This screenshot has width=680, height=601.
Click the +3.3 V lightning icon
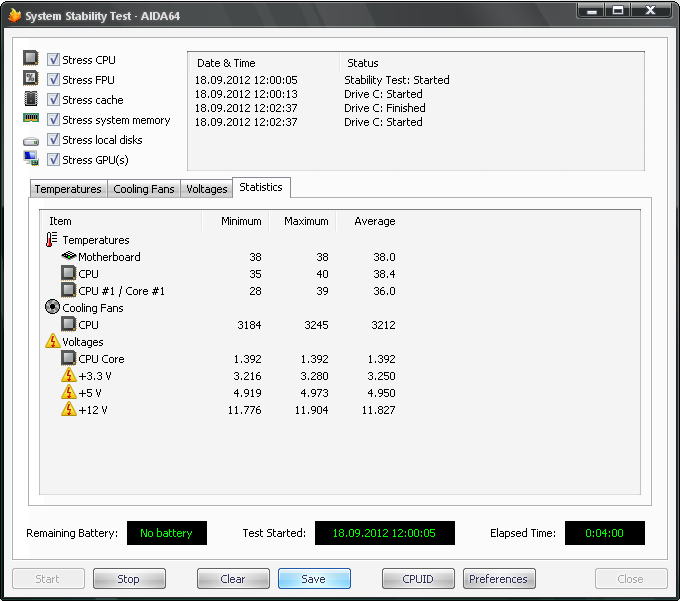pyautogui.click(x=69, y=375)
